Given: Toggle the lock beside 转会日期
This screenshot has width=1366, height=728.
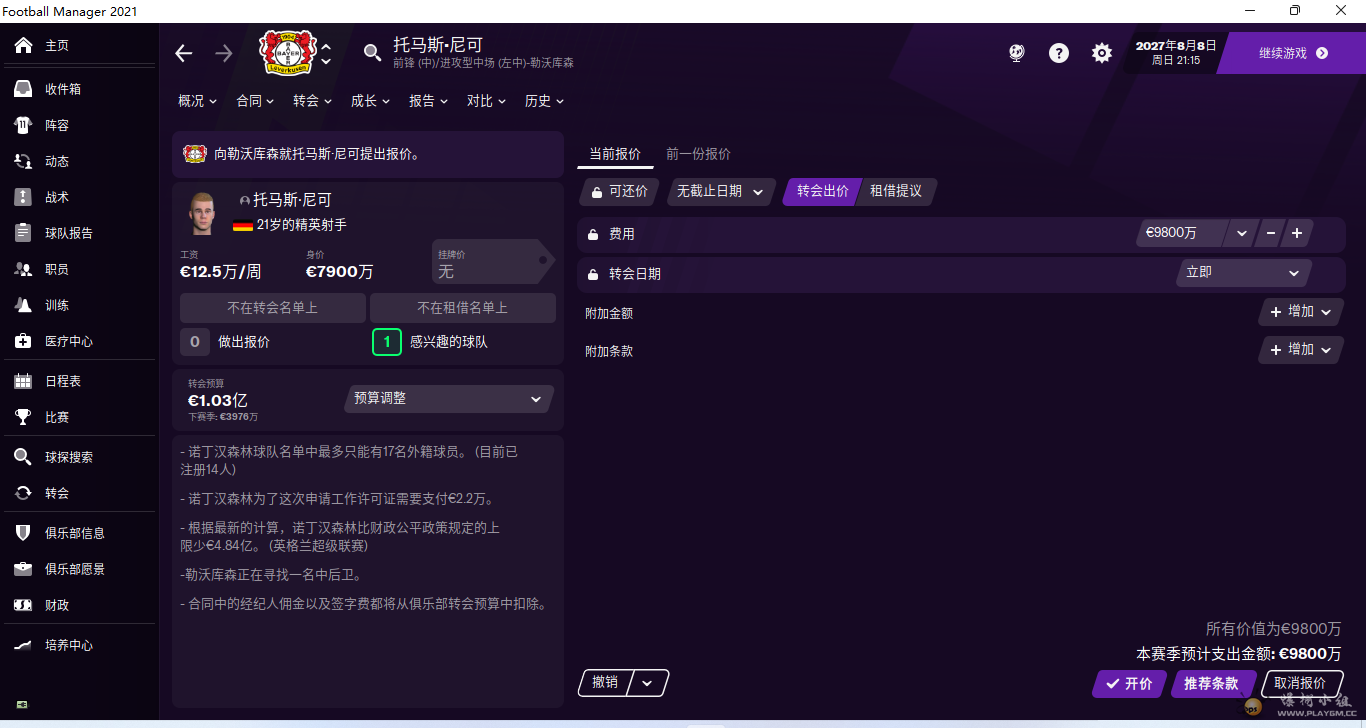Looking at the screenshot, I should pos(593,274).
